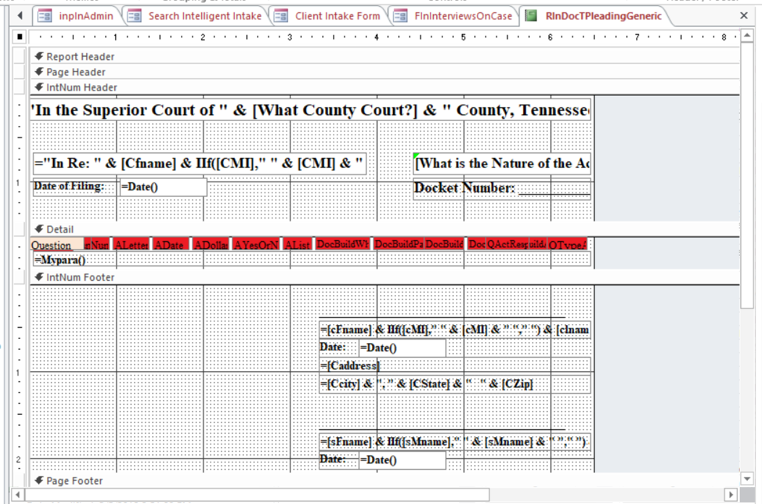Click the vertical scrollbar up arrow
The height and width of the screenshot is (504, 762).
pos(747,37)
